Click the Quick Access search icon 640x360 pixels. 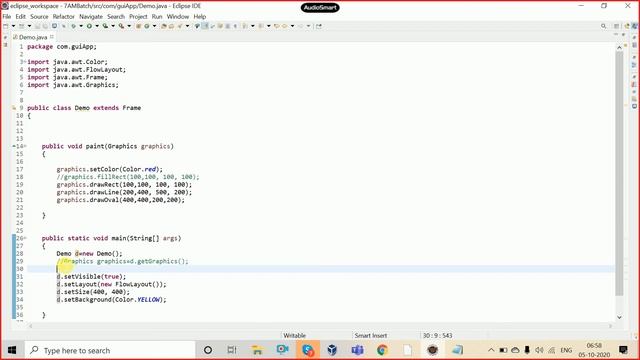coord(603,26)
